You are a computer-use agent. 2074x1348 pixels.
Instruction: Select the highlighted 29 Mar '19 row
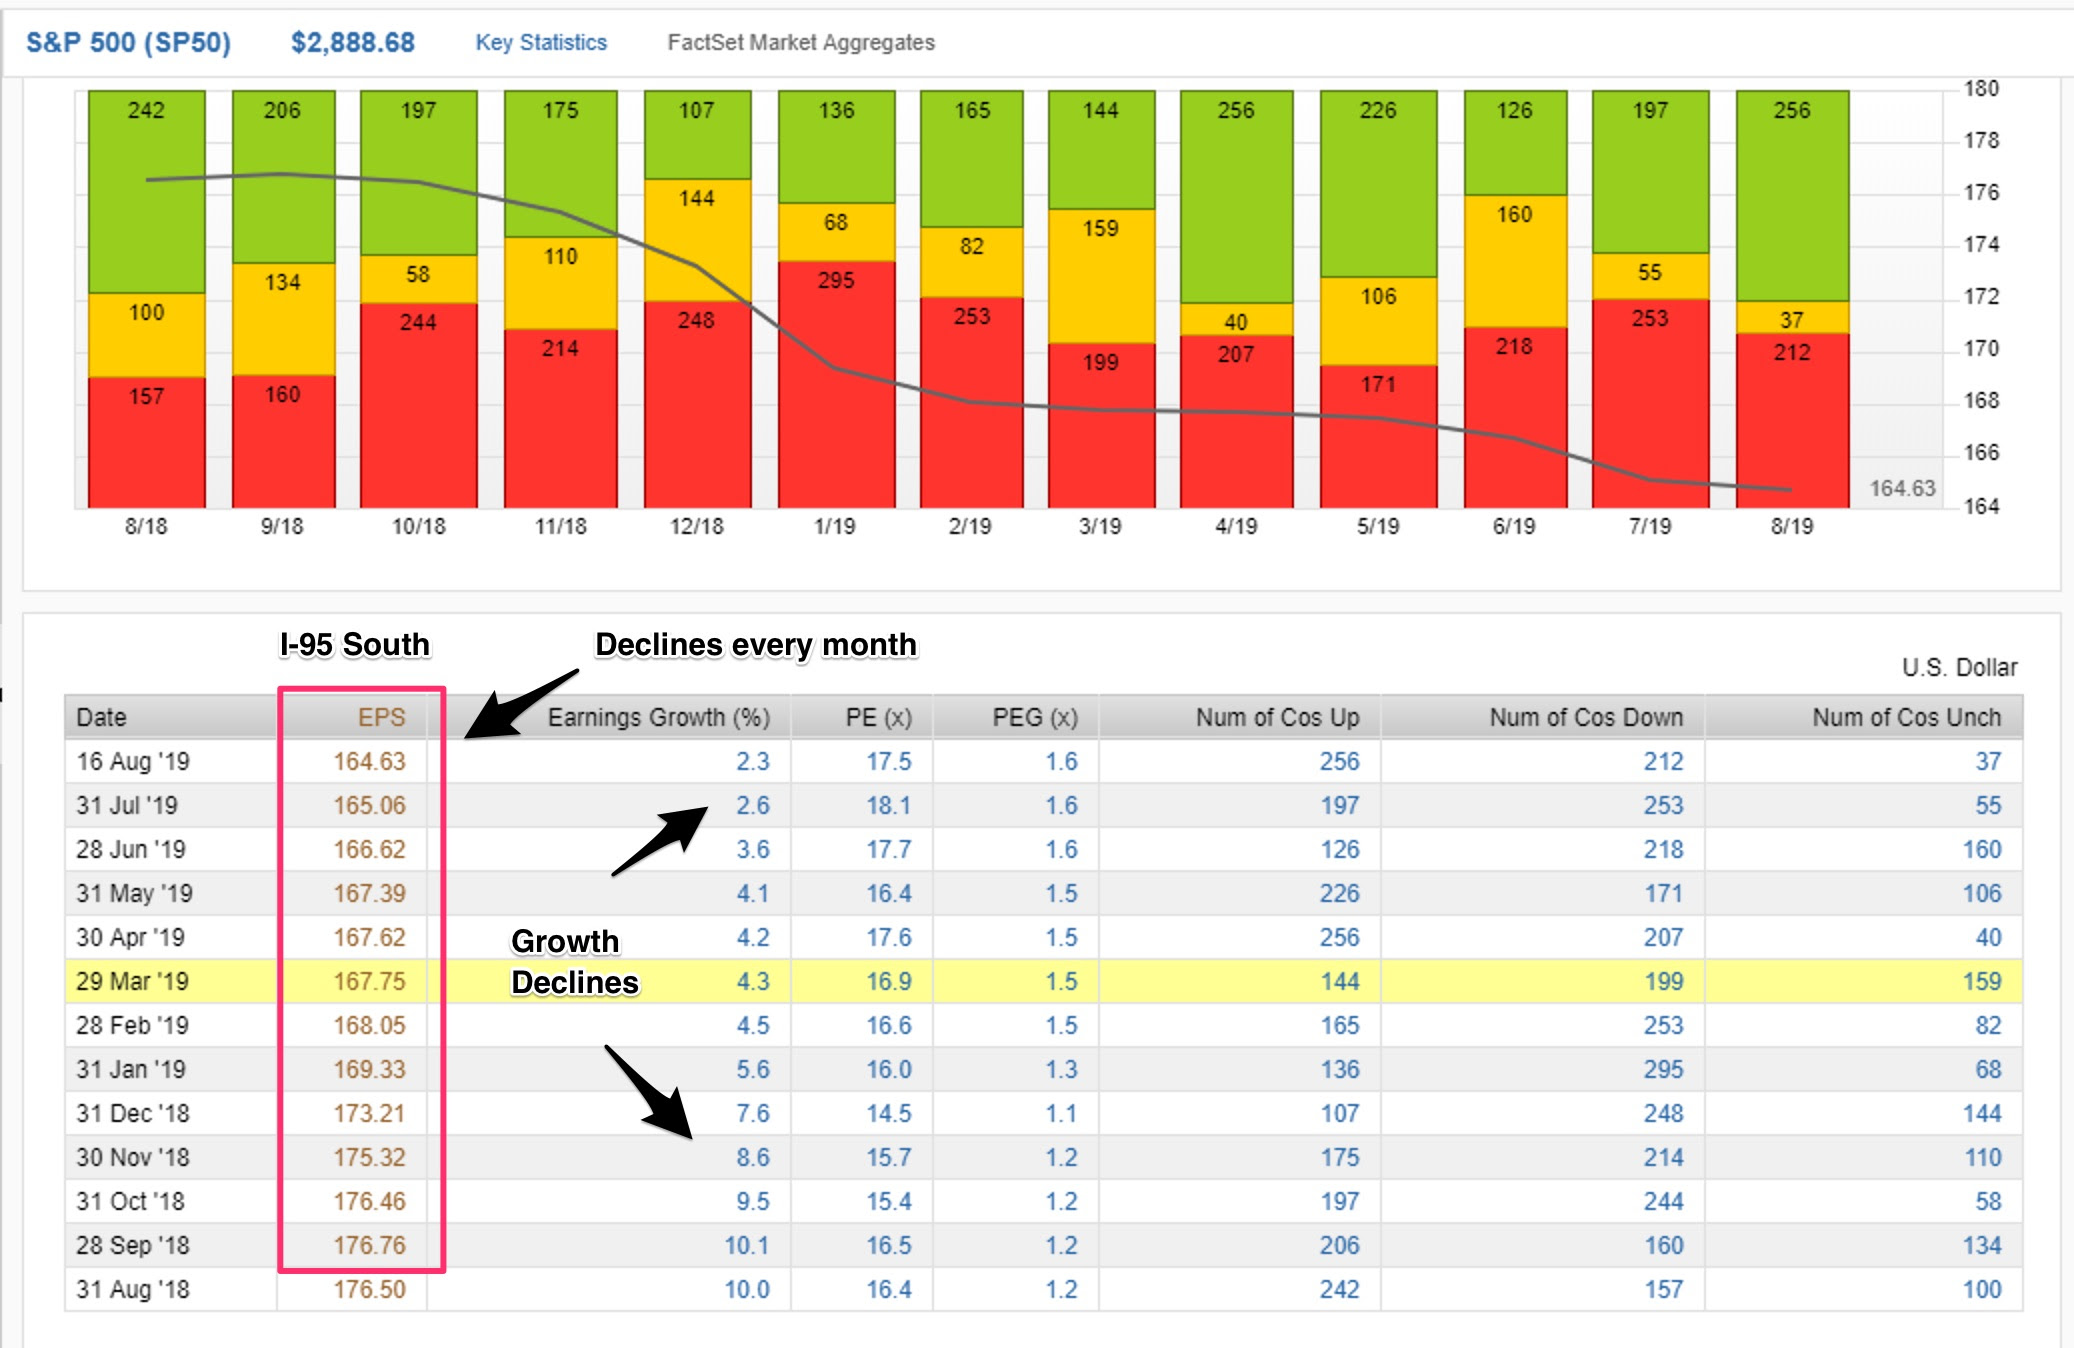pyautogui.click(x=1043, y=981)
